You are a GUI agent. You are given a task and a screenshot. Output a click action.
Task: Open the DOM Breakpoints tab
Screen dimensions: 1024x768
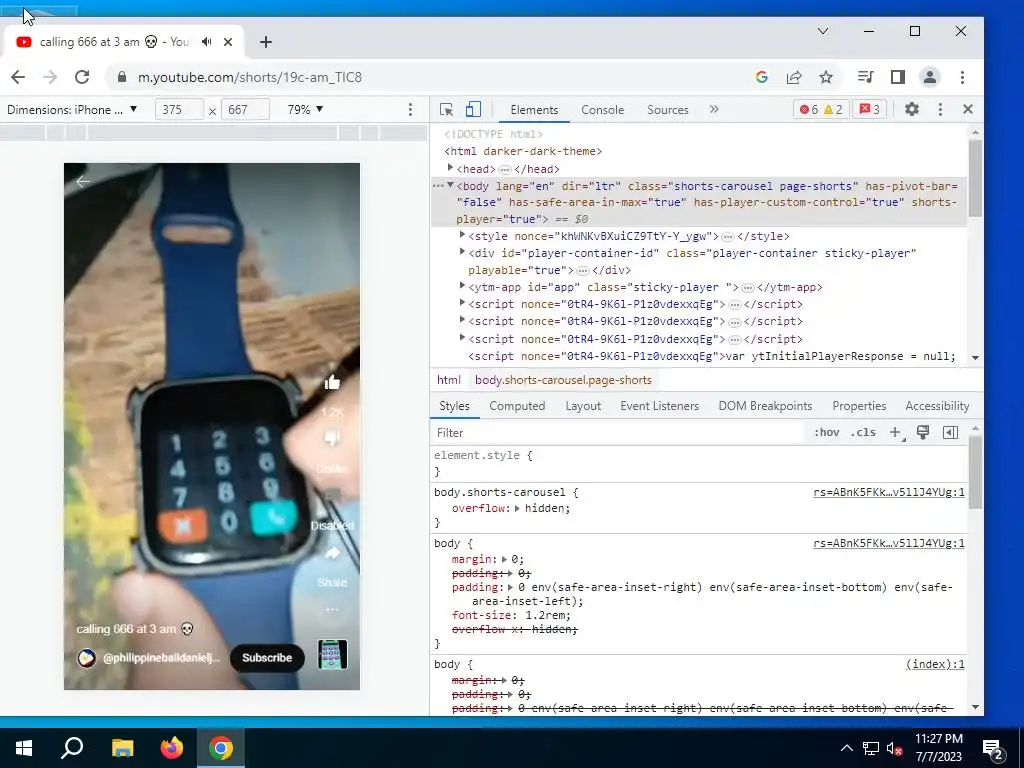[765, 406]
